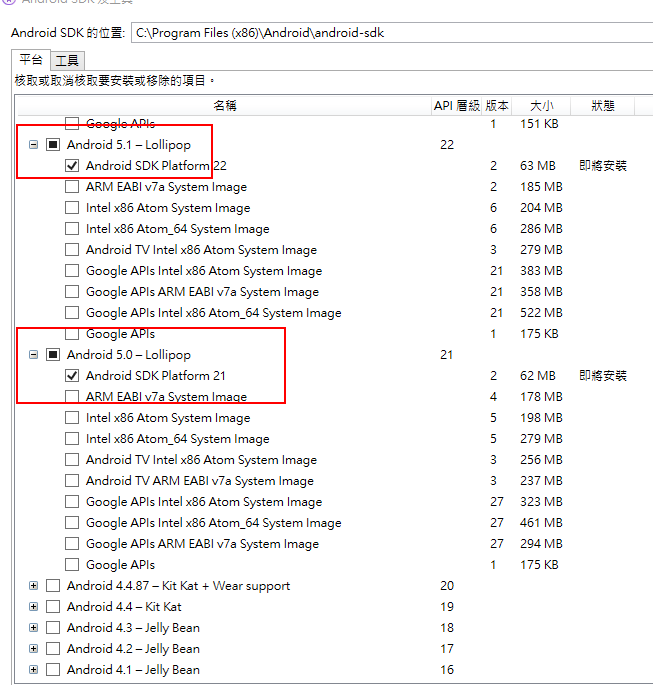Select Android TV ARM EABI v7a System Image label

[x=200, y=481]
